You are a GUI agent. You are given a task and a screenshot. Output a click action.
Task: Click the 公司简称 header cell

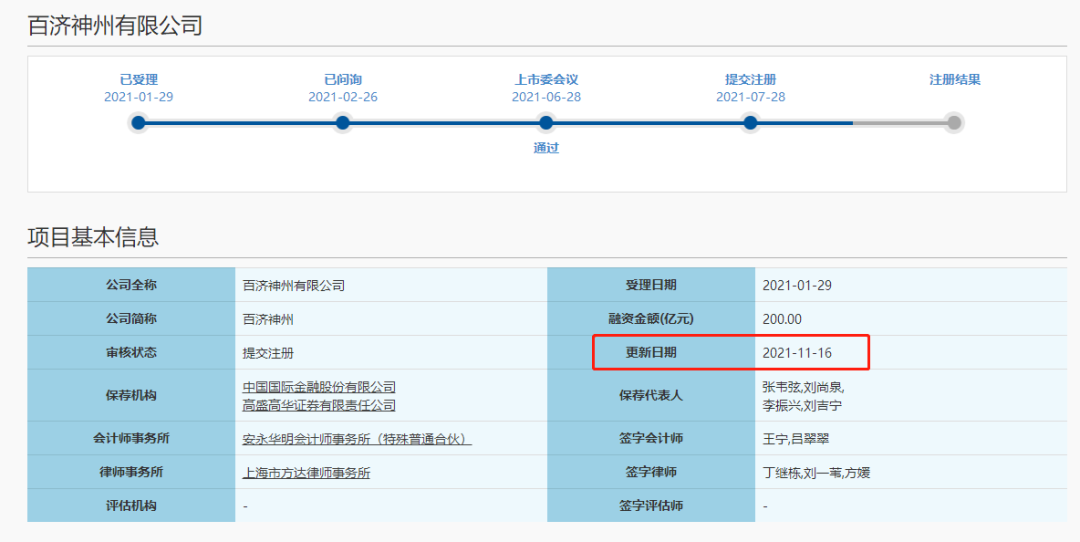(x=131, y=319)
